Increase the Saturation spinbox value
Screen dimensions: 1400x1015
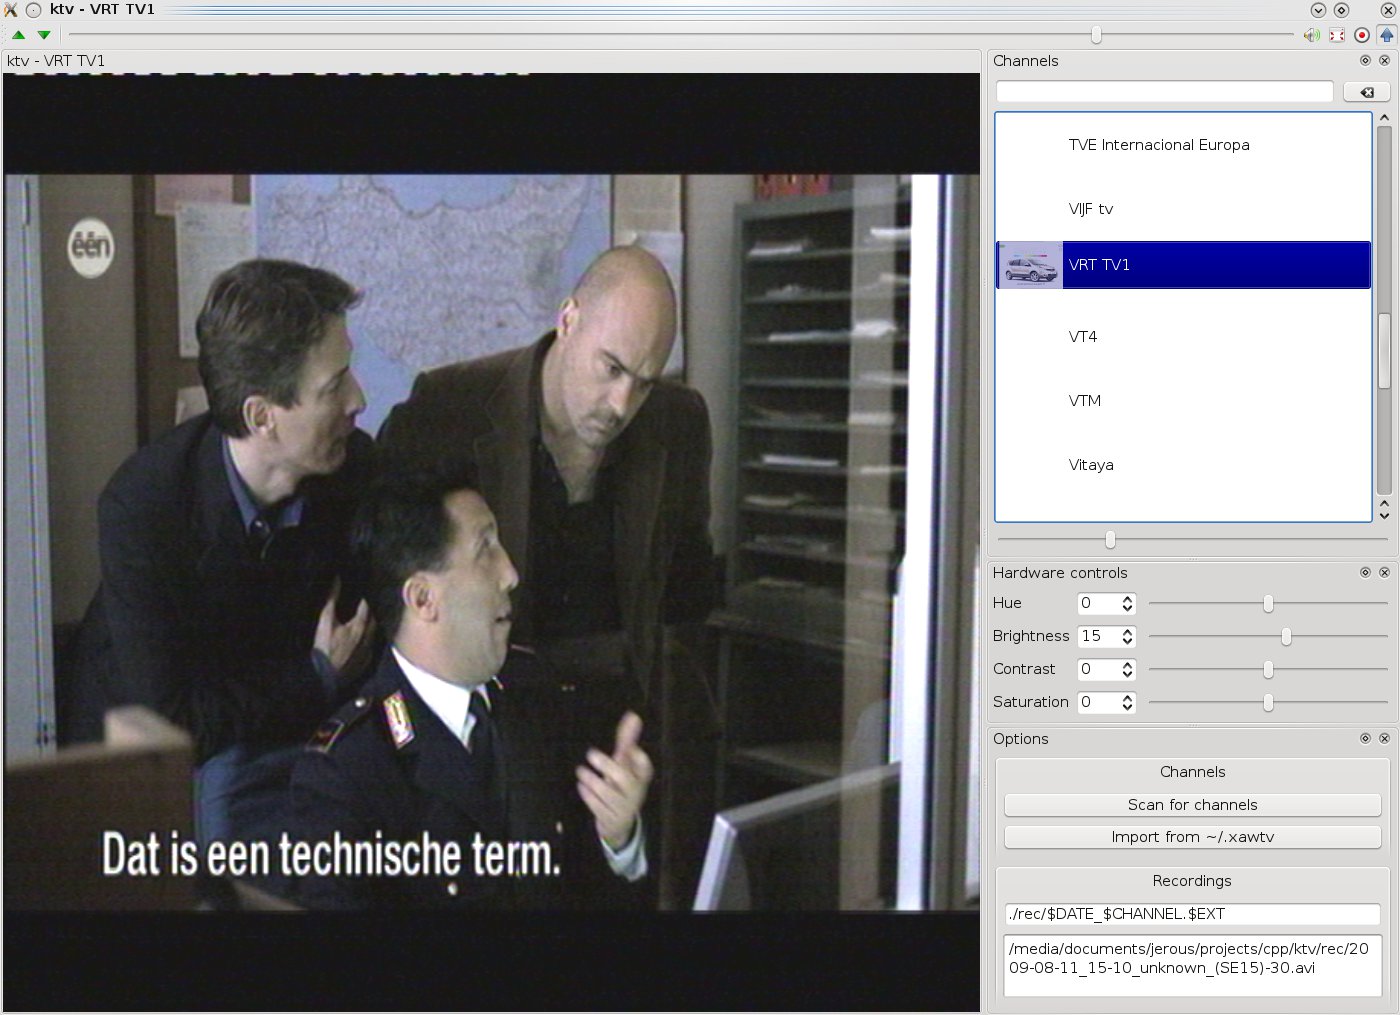(1128, 698)
